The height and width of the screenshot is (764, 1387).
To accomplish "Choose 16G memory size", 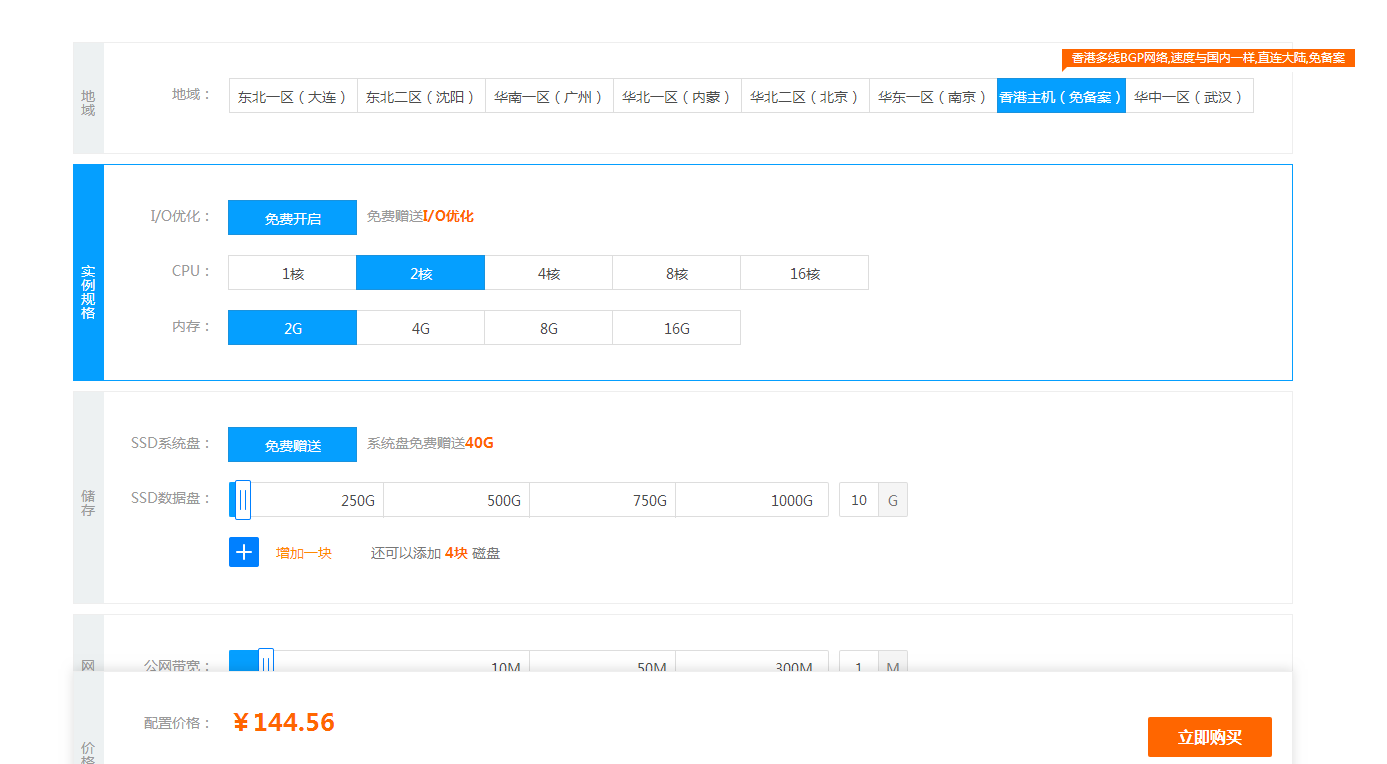I will (x=676, y=327).
